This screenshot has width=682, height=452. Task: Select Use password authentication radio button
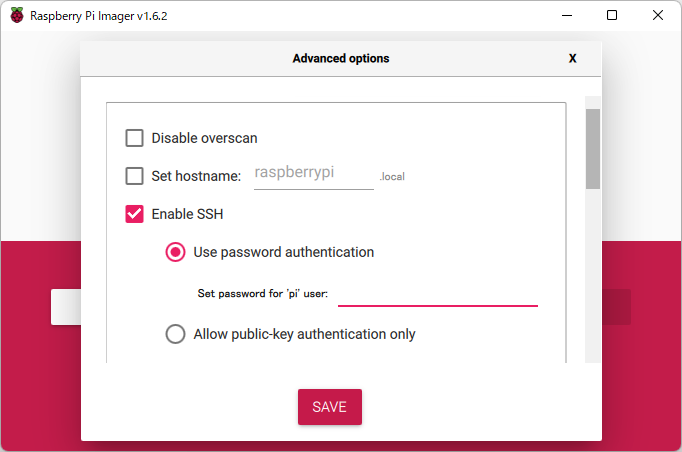click(x=175, y=252)
